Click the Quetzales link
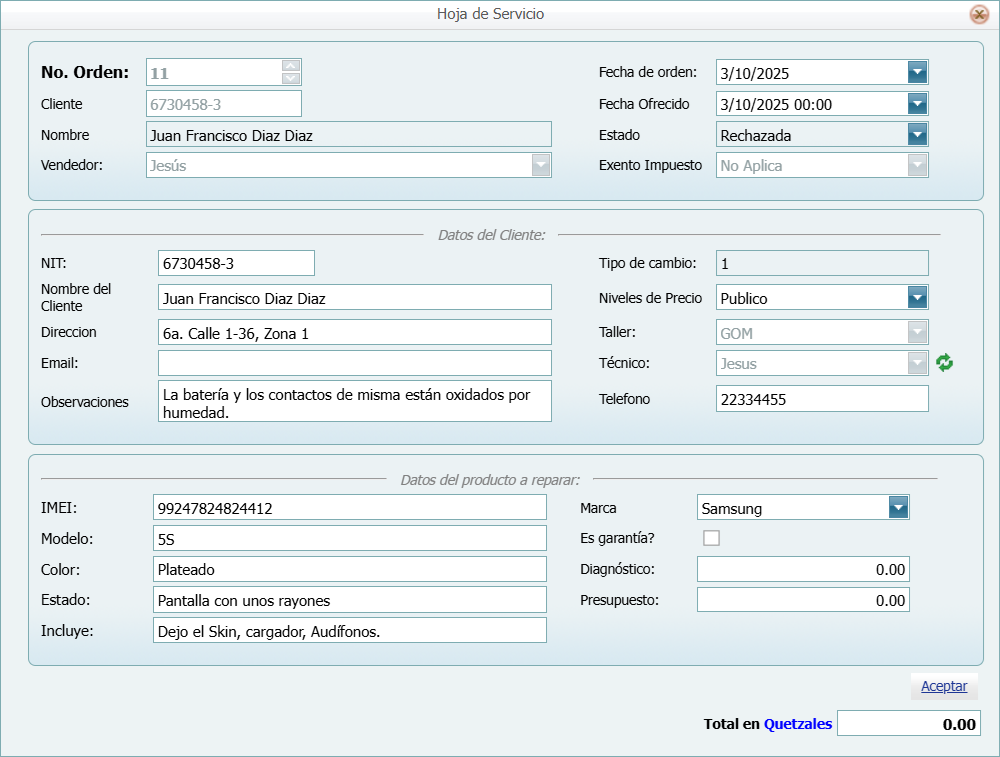 click(x=797, y=723)
